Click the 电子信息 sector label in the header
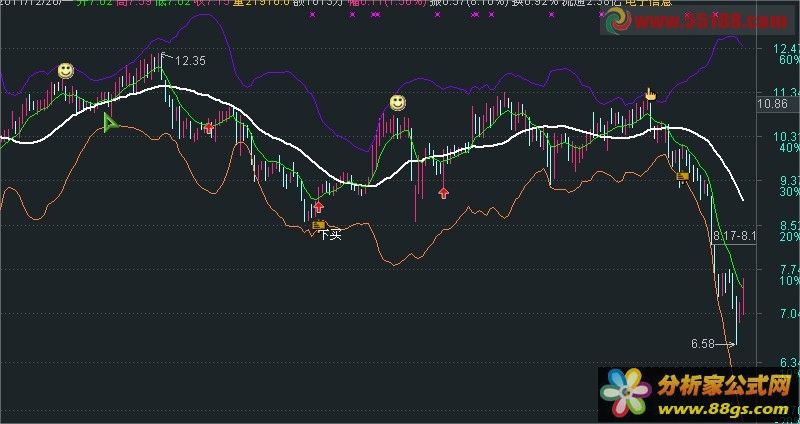 point(648,3)
